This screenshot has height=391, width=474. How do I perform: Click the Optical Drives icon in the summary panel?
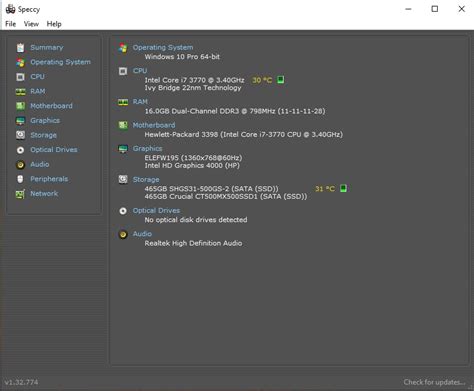[x=123, y=211]
